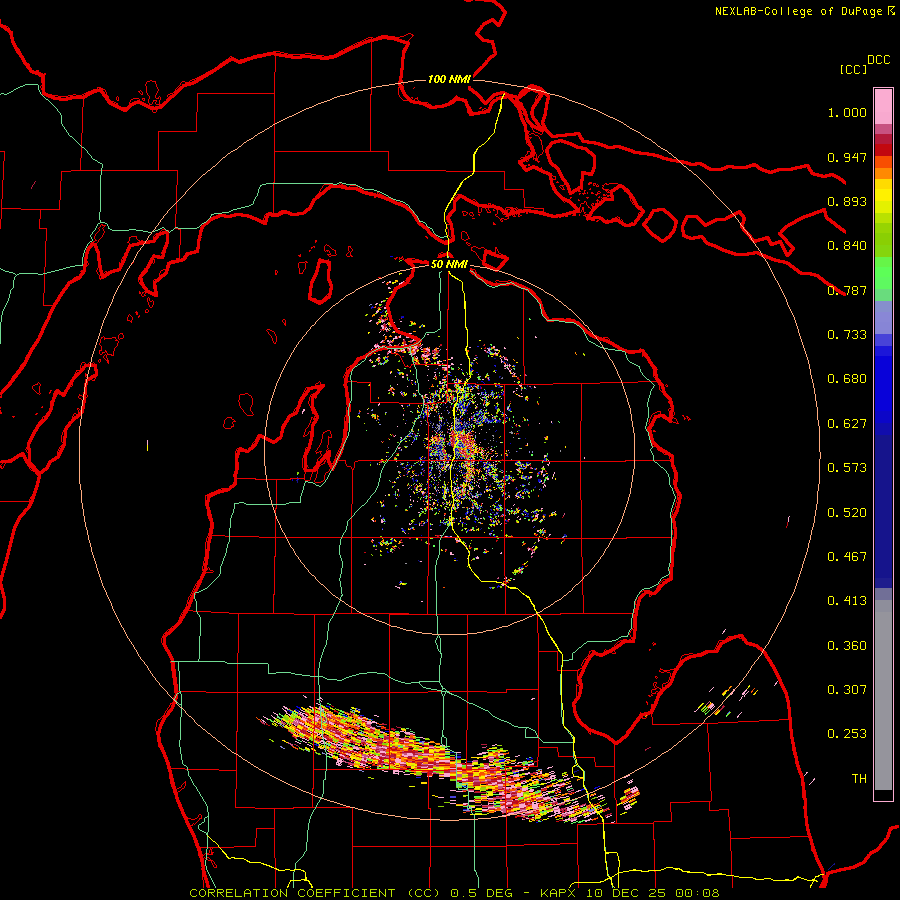The image size is (900, 900).
Task: Click the 0.520 legend value
Action: pos(847,512)
